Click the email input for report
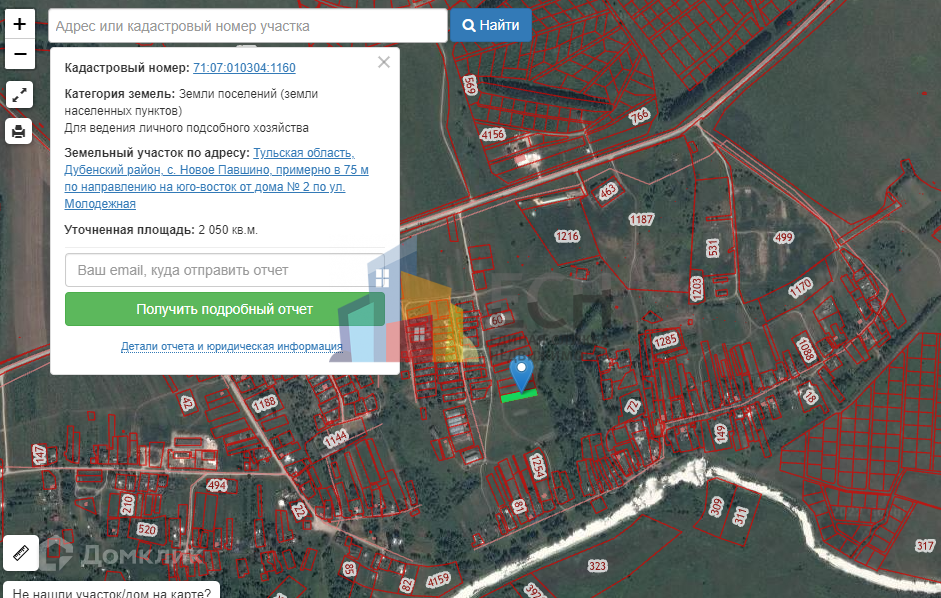Screen dimensions: 941x598 224,270
